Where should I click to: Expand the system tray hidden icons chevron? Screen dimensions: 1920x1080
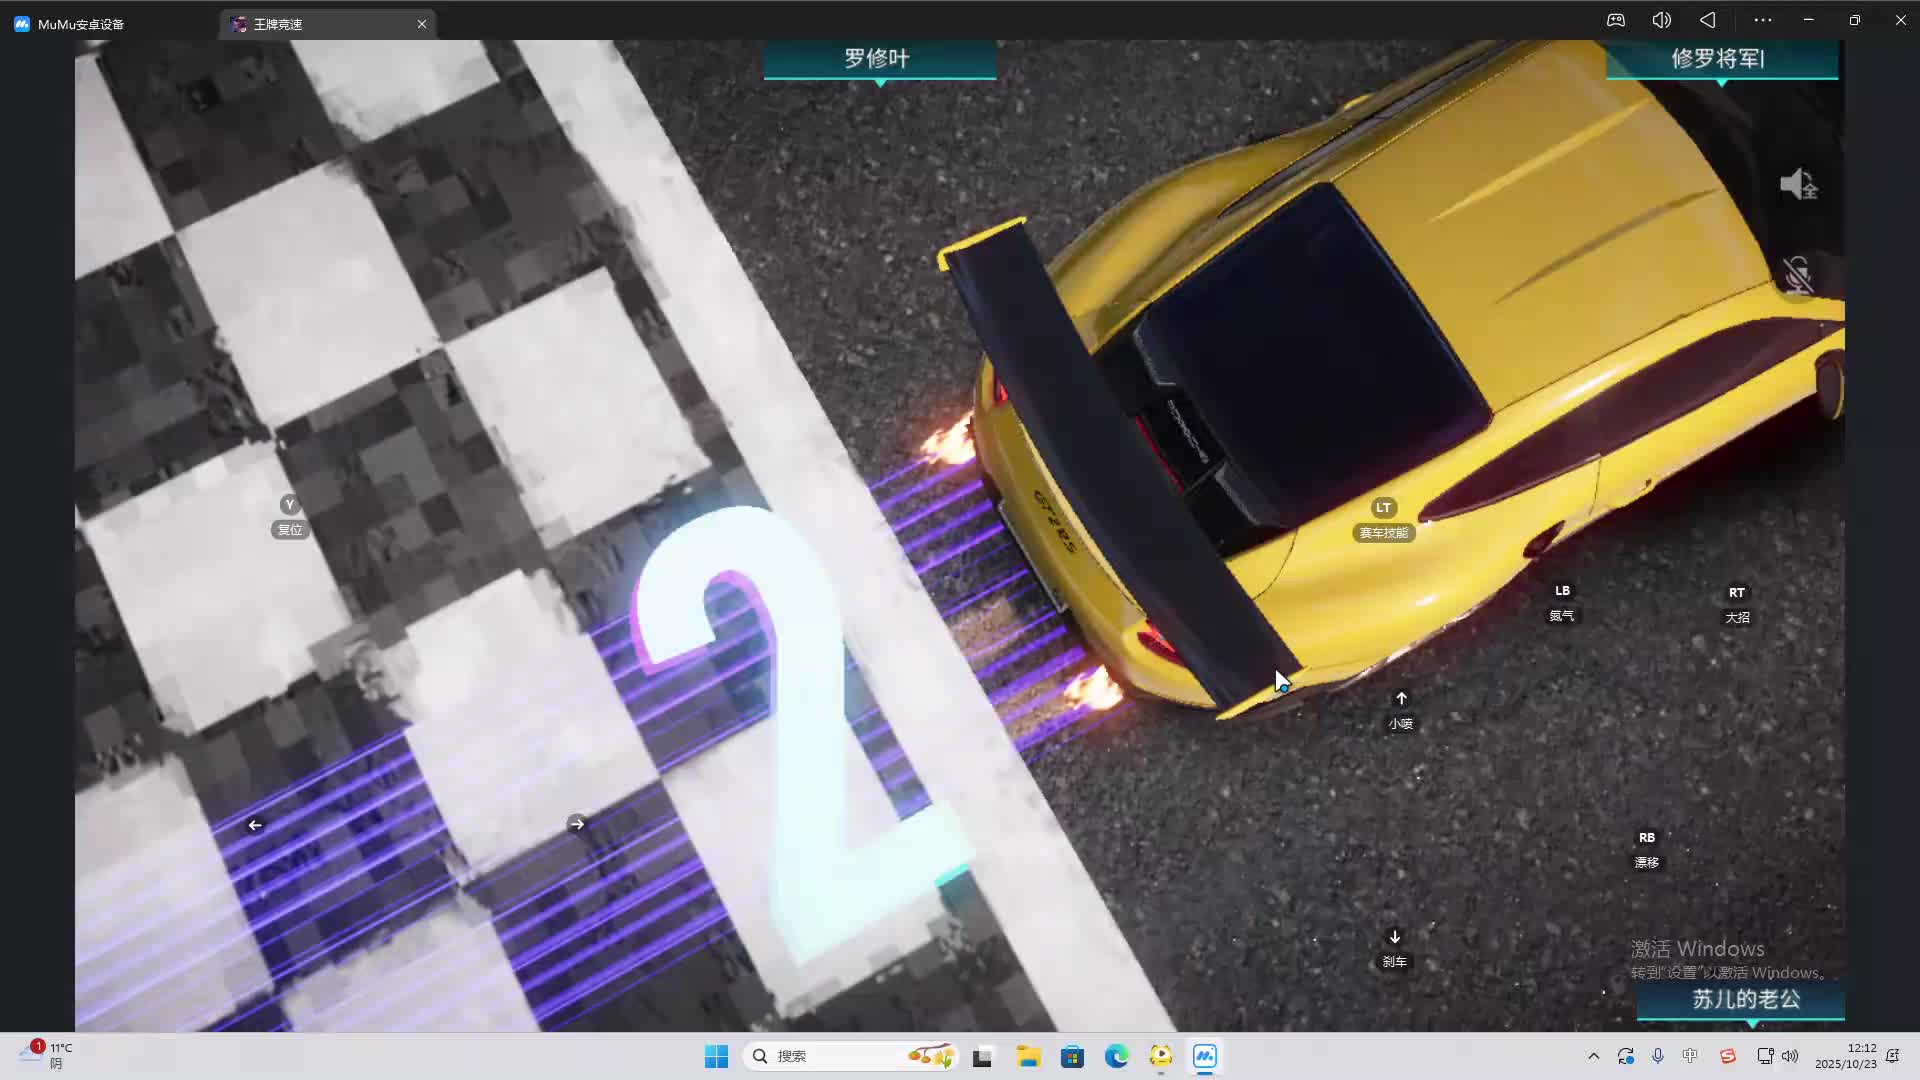(1593, 1056)
